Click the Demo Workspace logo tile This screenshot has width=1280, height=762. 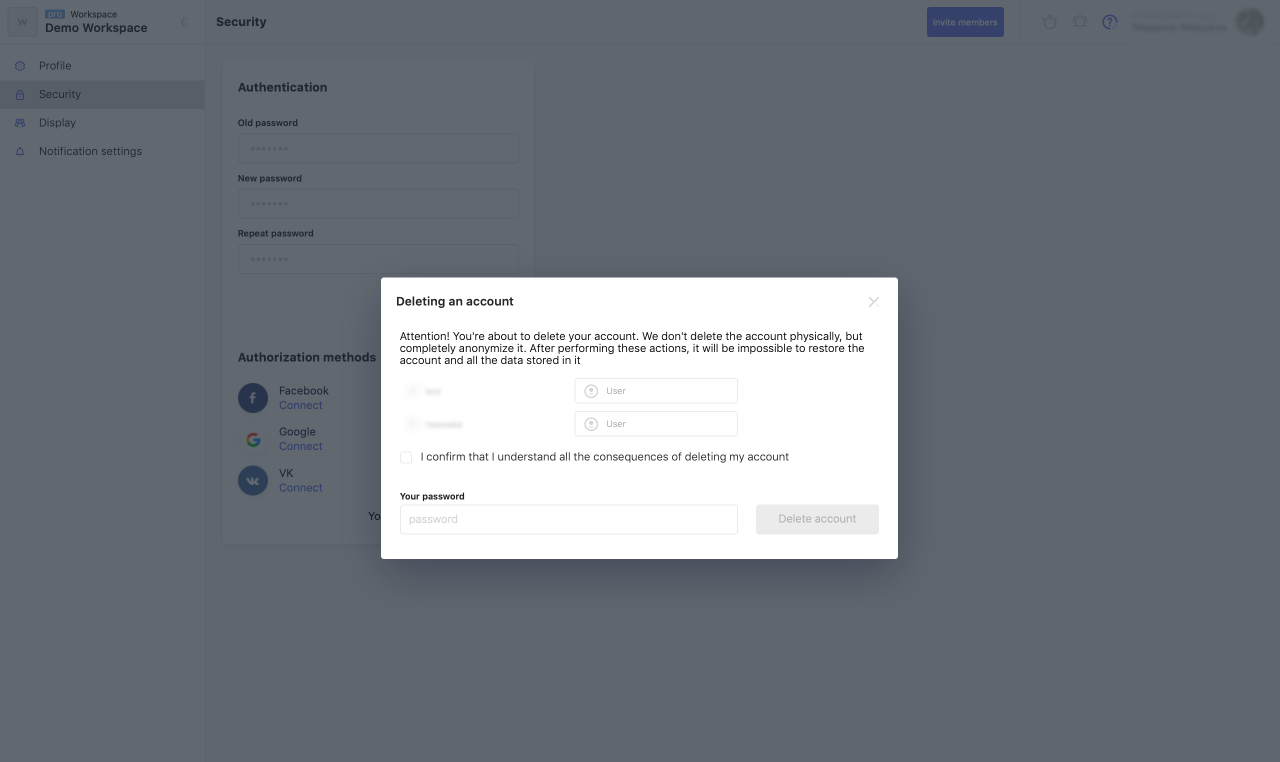pyautogui.click(x=23, y=22)
